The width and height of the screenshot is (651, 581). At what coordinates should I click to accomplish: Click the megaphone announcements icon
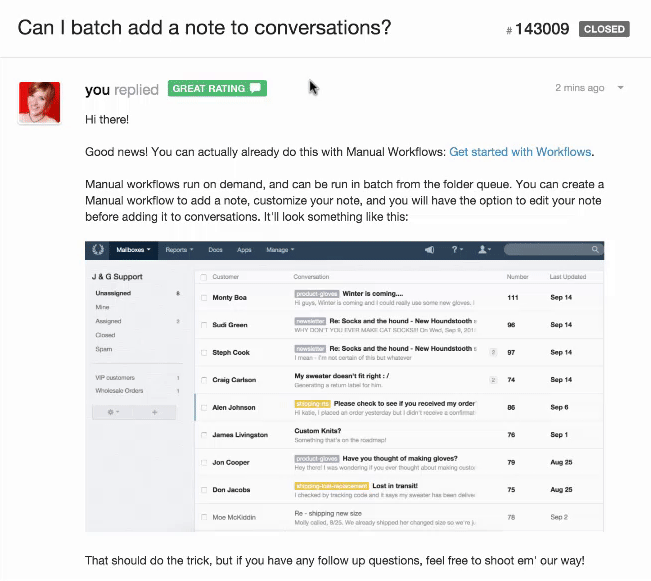point(429,250)
